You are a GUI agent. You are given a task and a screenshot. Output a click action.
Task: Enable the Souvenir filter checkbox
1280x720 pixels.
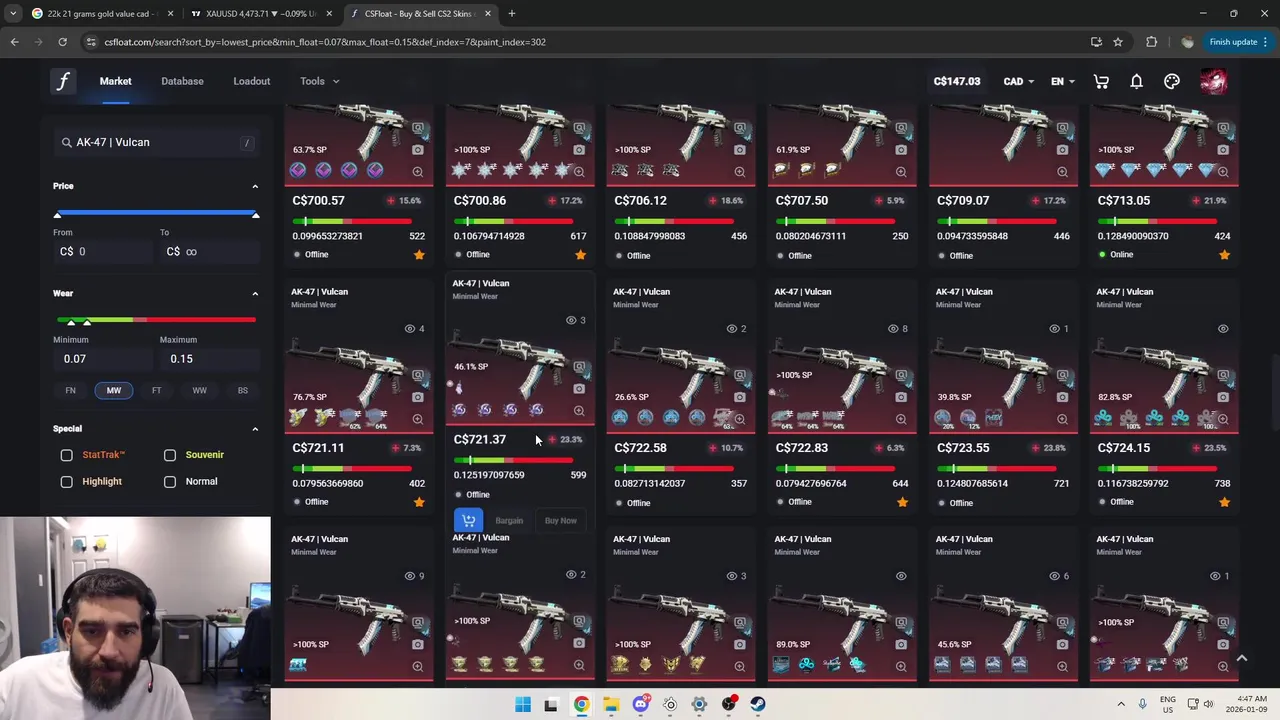click(x=170, y=455)
